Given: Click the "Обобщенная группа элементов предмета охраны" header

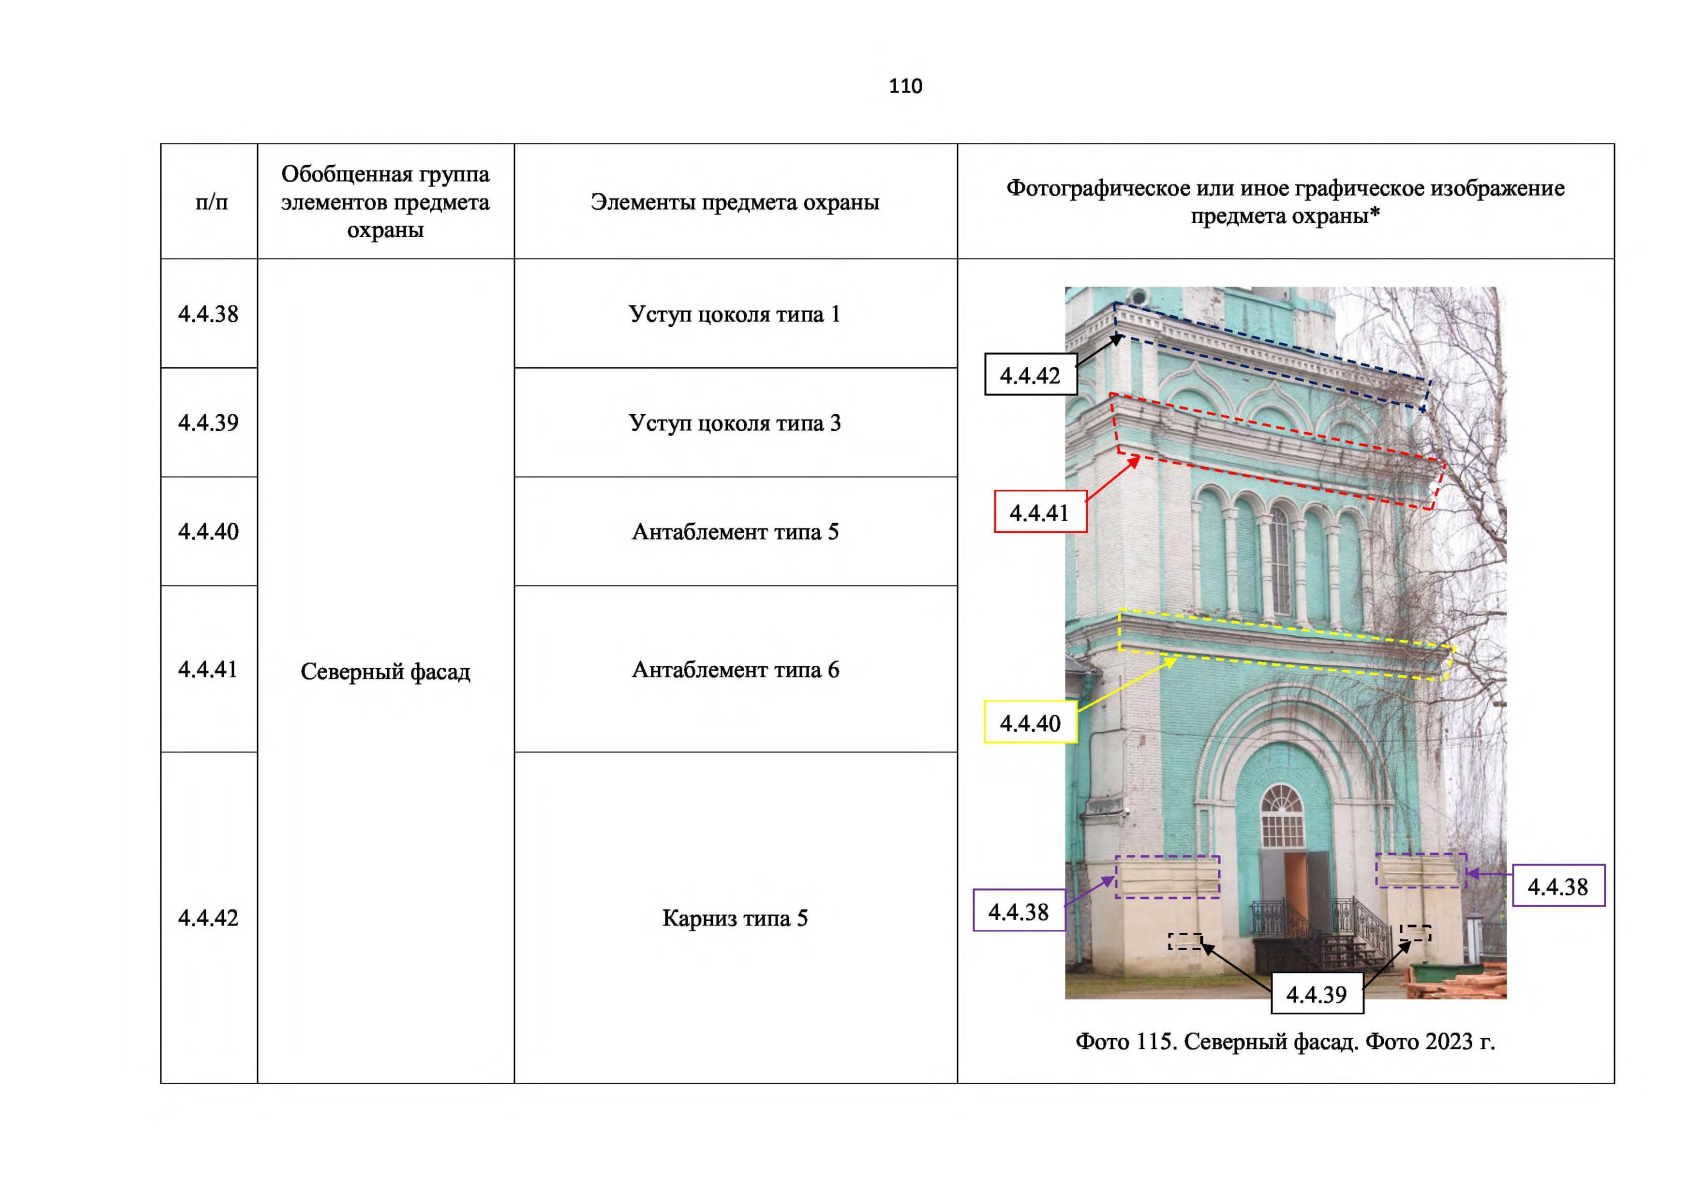Looking at the screenshot, I should click(385, 202).
